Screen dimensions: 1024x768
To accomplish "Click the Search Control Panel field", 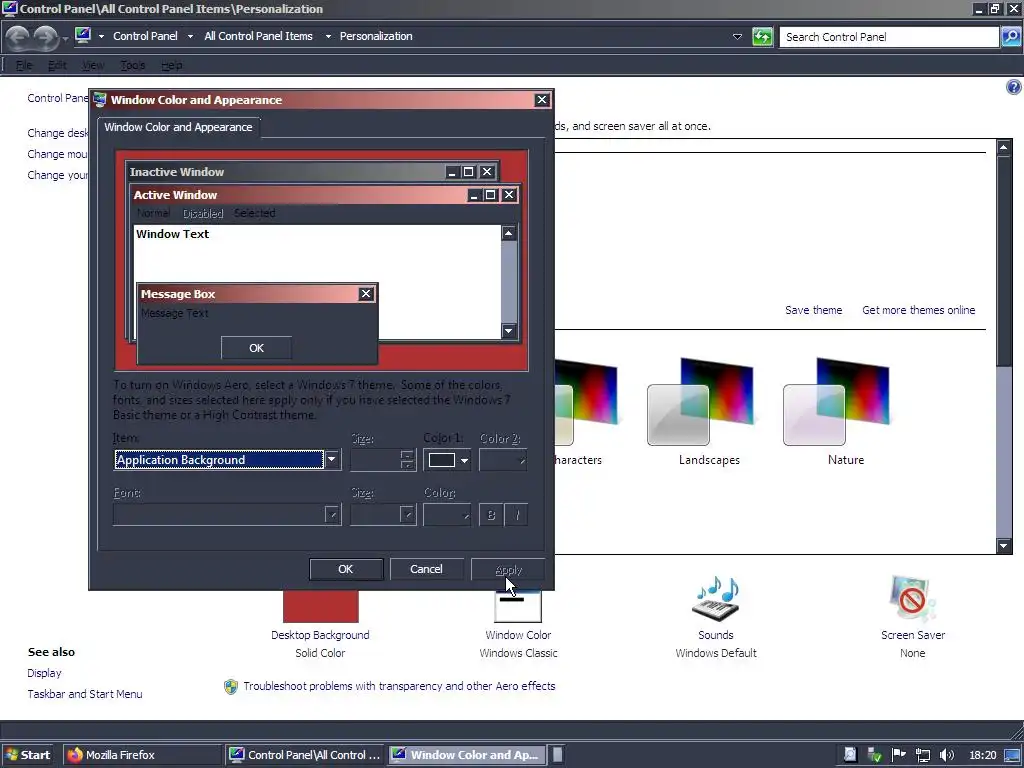I will (x=889, y=37).
